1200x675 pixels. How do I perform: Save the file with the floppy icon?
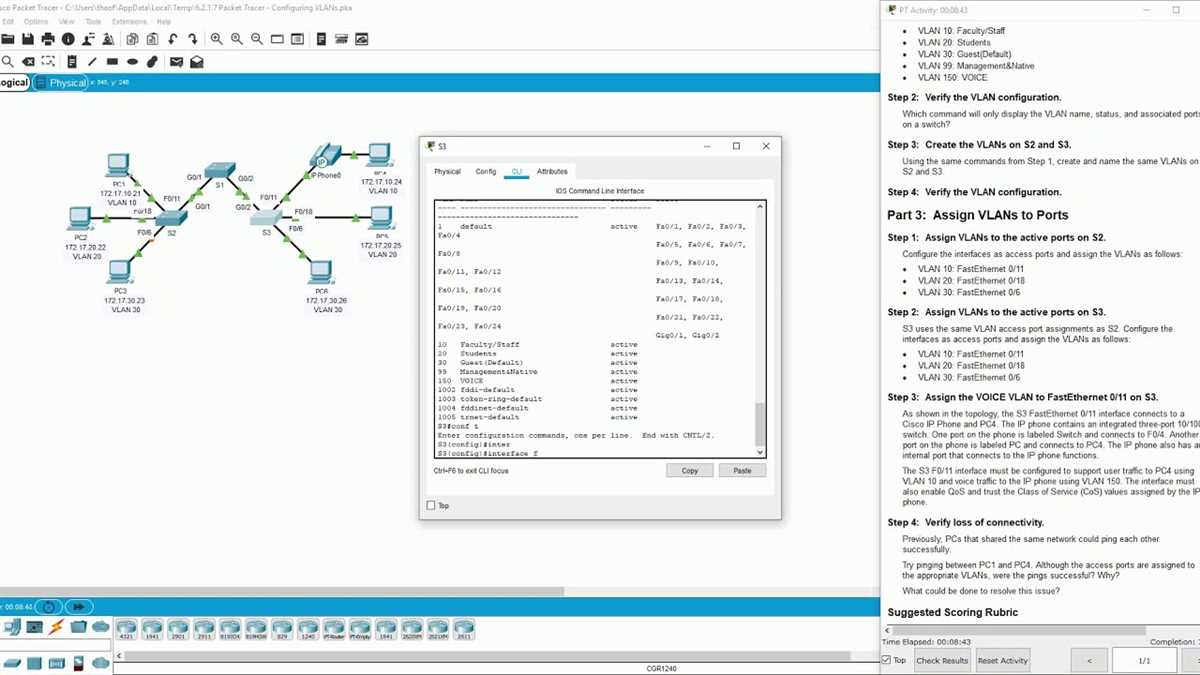pos(28,39)
